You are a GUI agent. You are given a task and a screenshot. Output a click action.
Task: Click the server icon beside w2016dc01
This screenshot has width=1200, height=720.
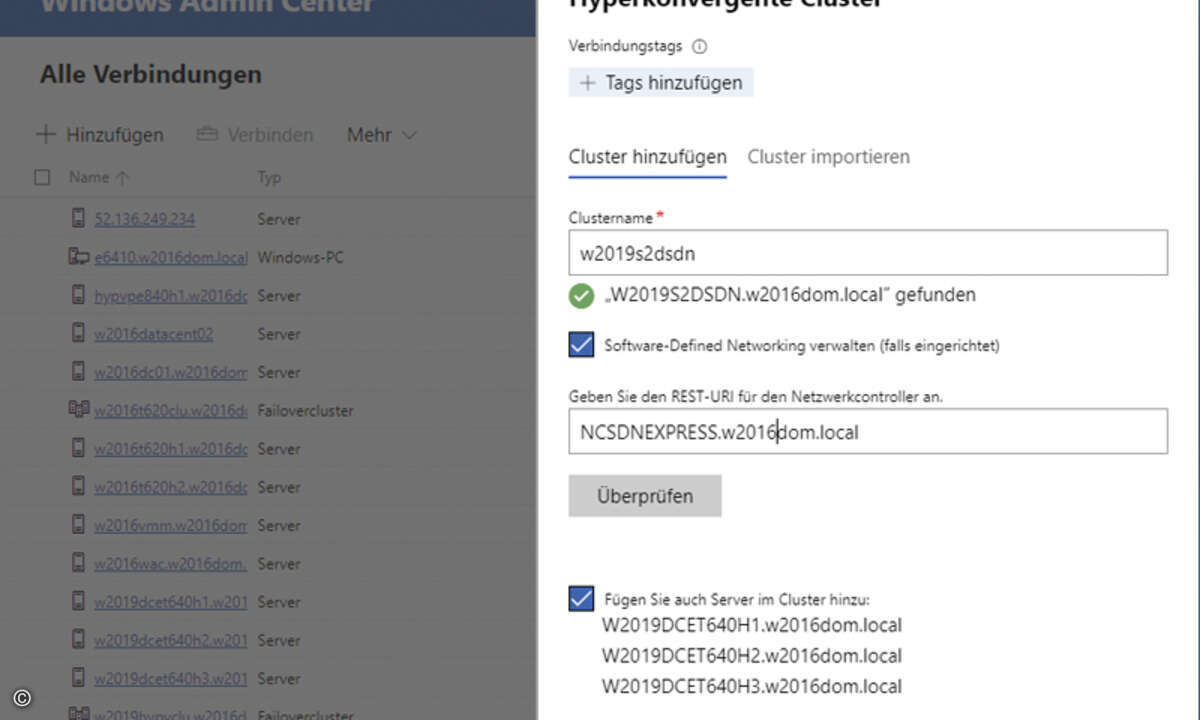[x=78, y=371]
